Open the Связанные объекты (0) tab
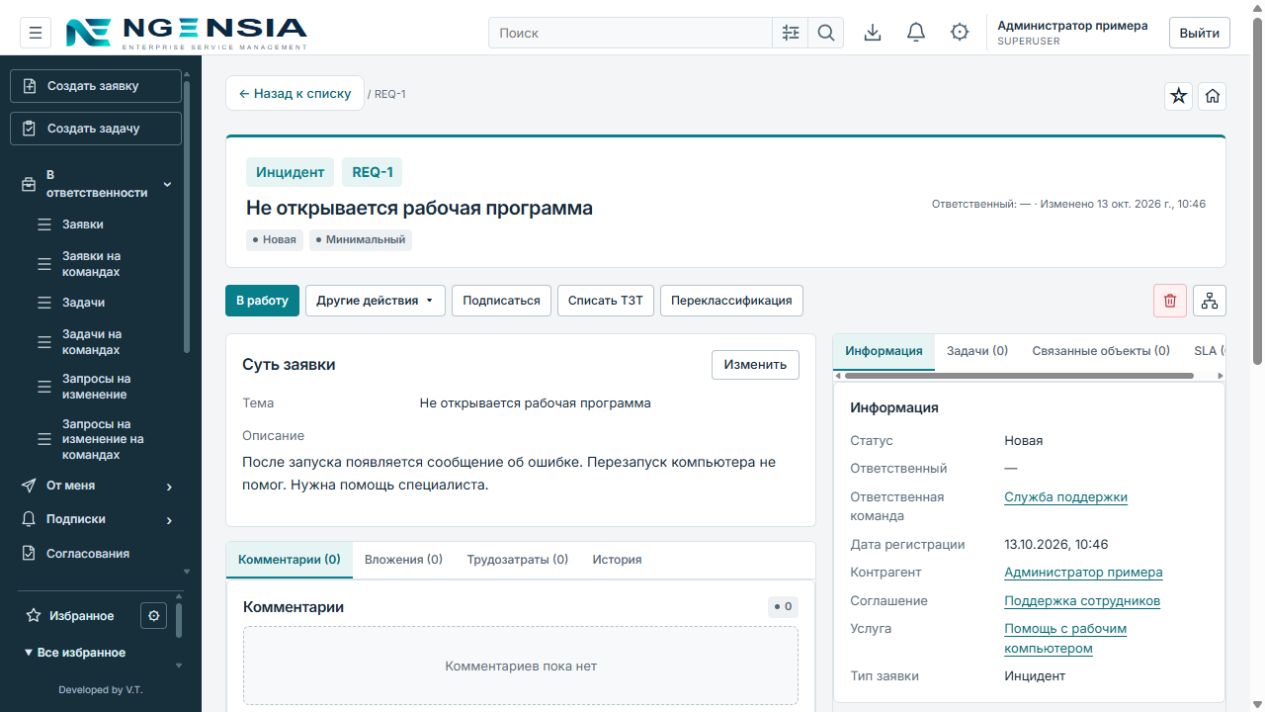 coord(1101,351)
